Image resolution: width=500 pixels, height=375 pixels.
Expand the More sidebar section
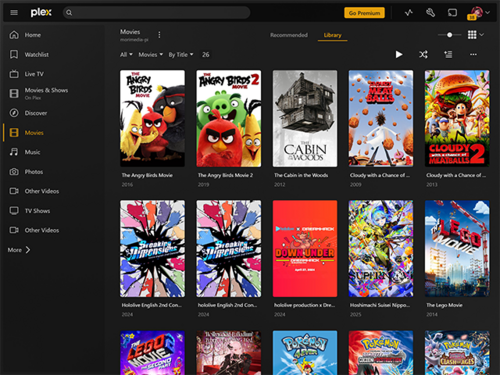click(19, 250)
